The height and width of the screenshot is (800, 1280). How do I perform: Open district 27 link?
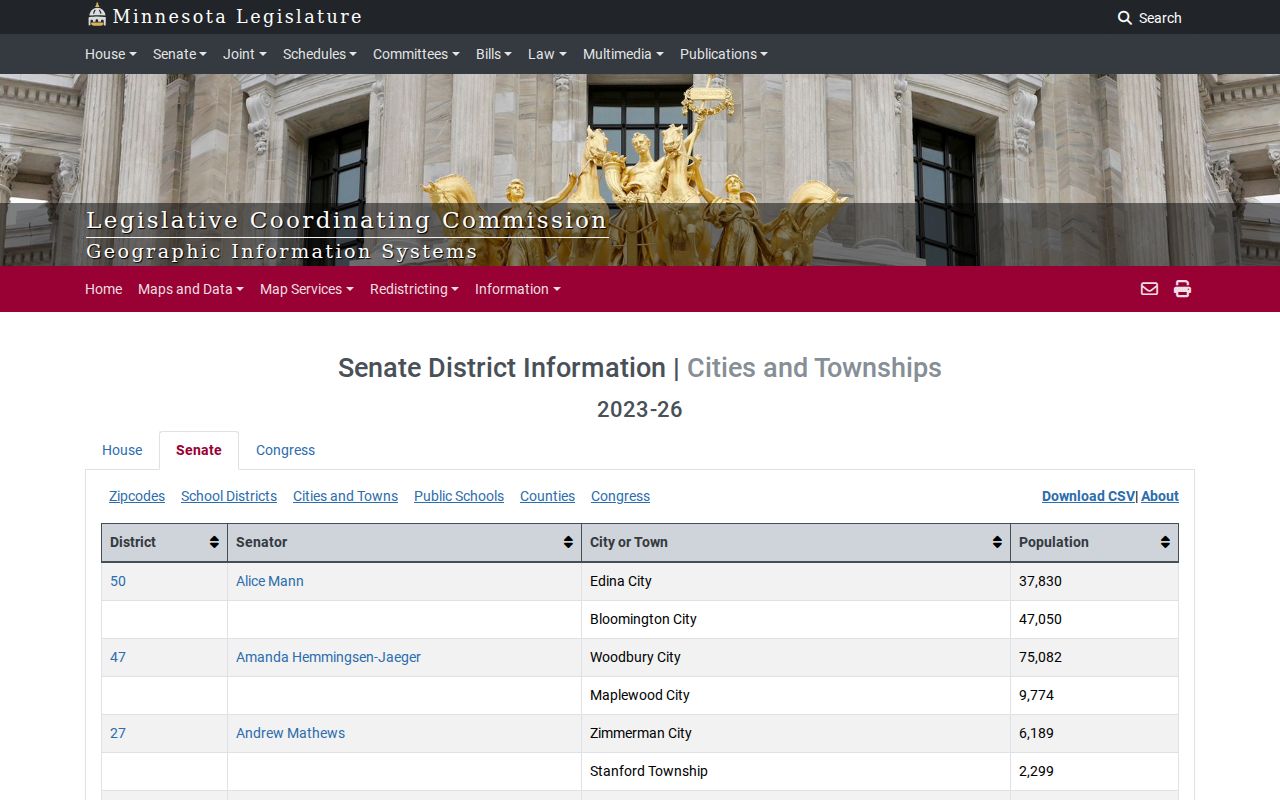[x=118, y=733]
